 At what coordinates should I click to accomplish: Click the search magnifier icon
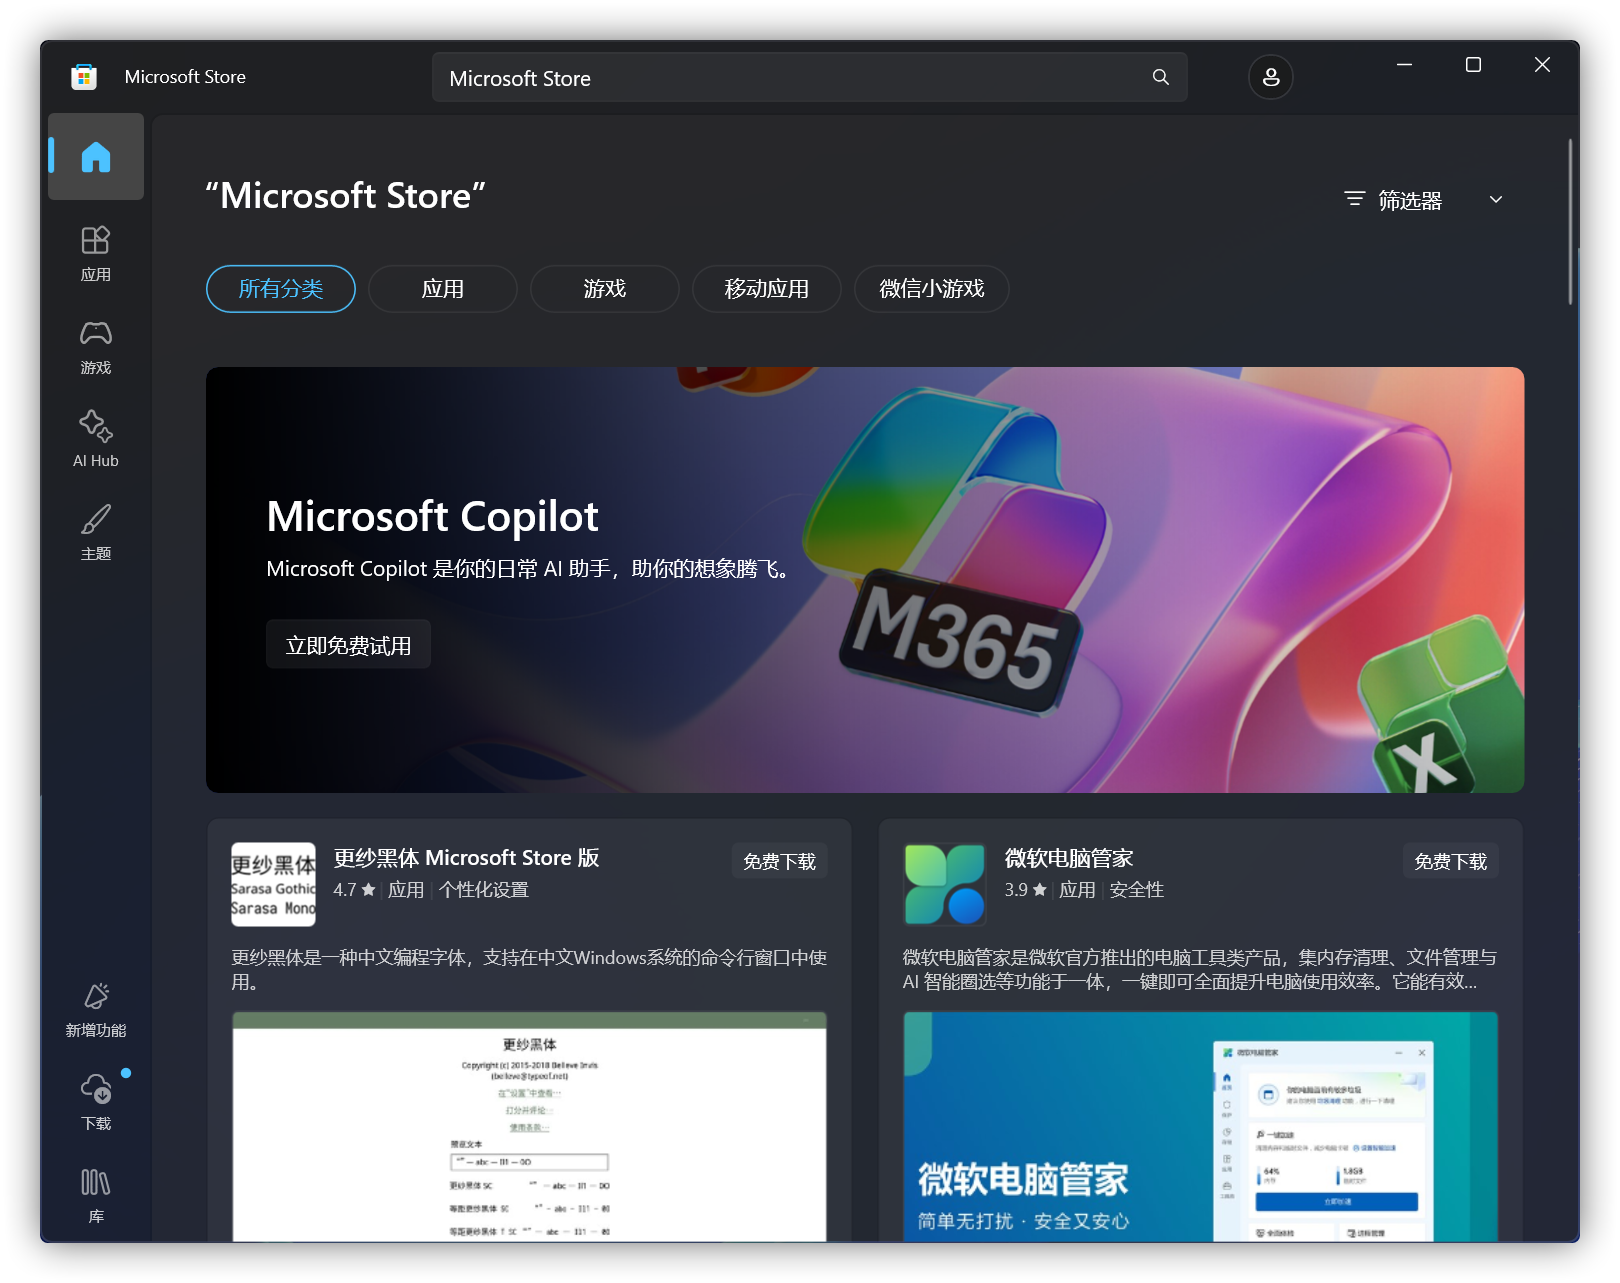[1161, 77]
